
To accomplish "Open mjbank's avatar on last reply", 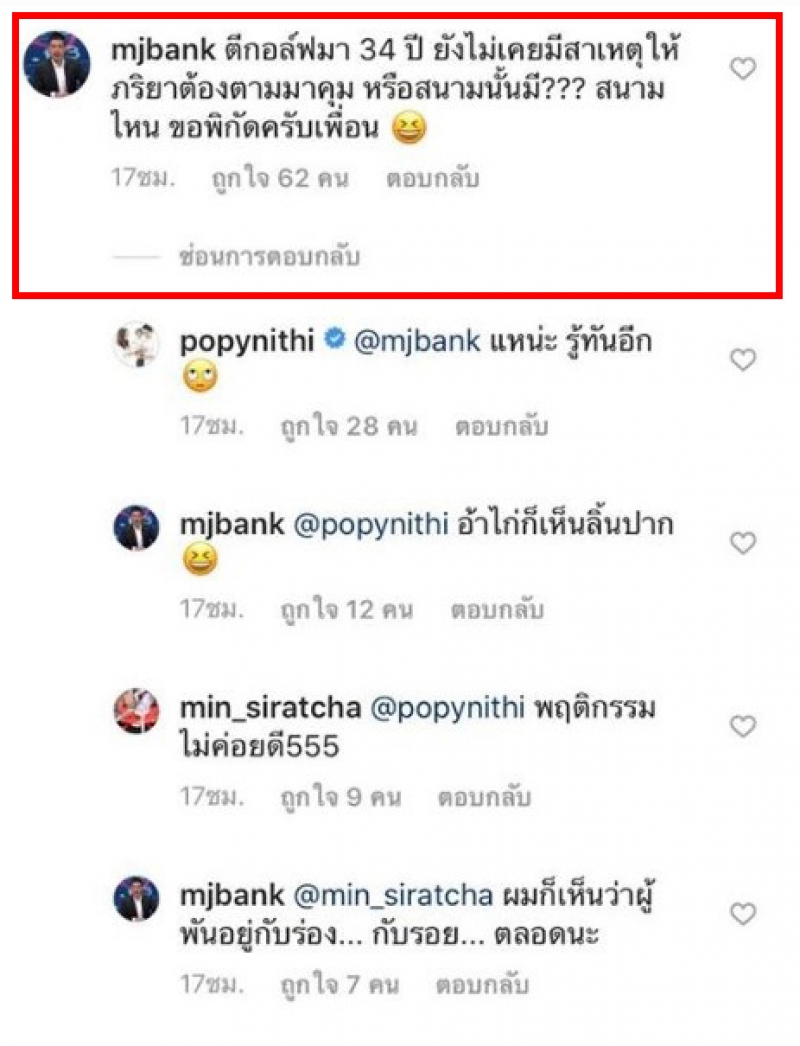I will tap(136, 898).
